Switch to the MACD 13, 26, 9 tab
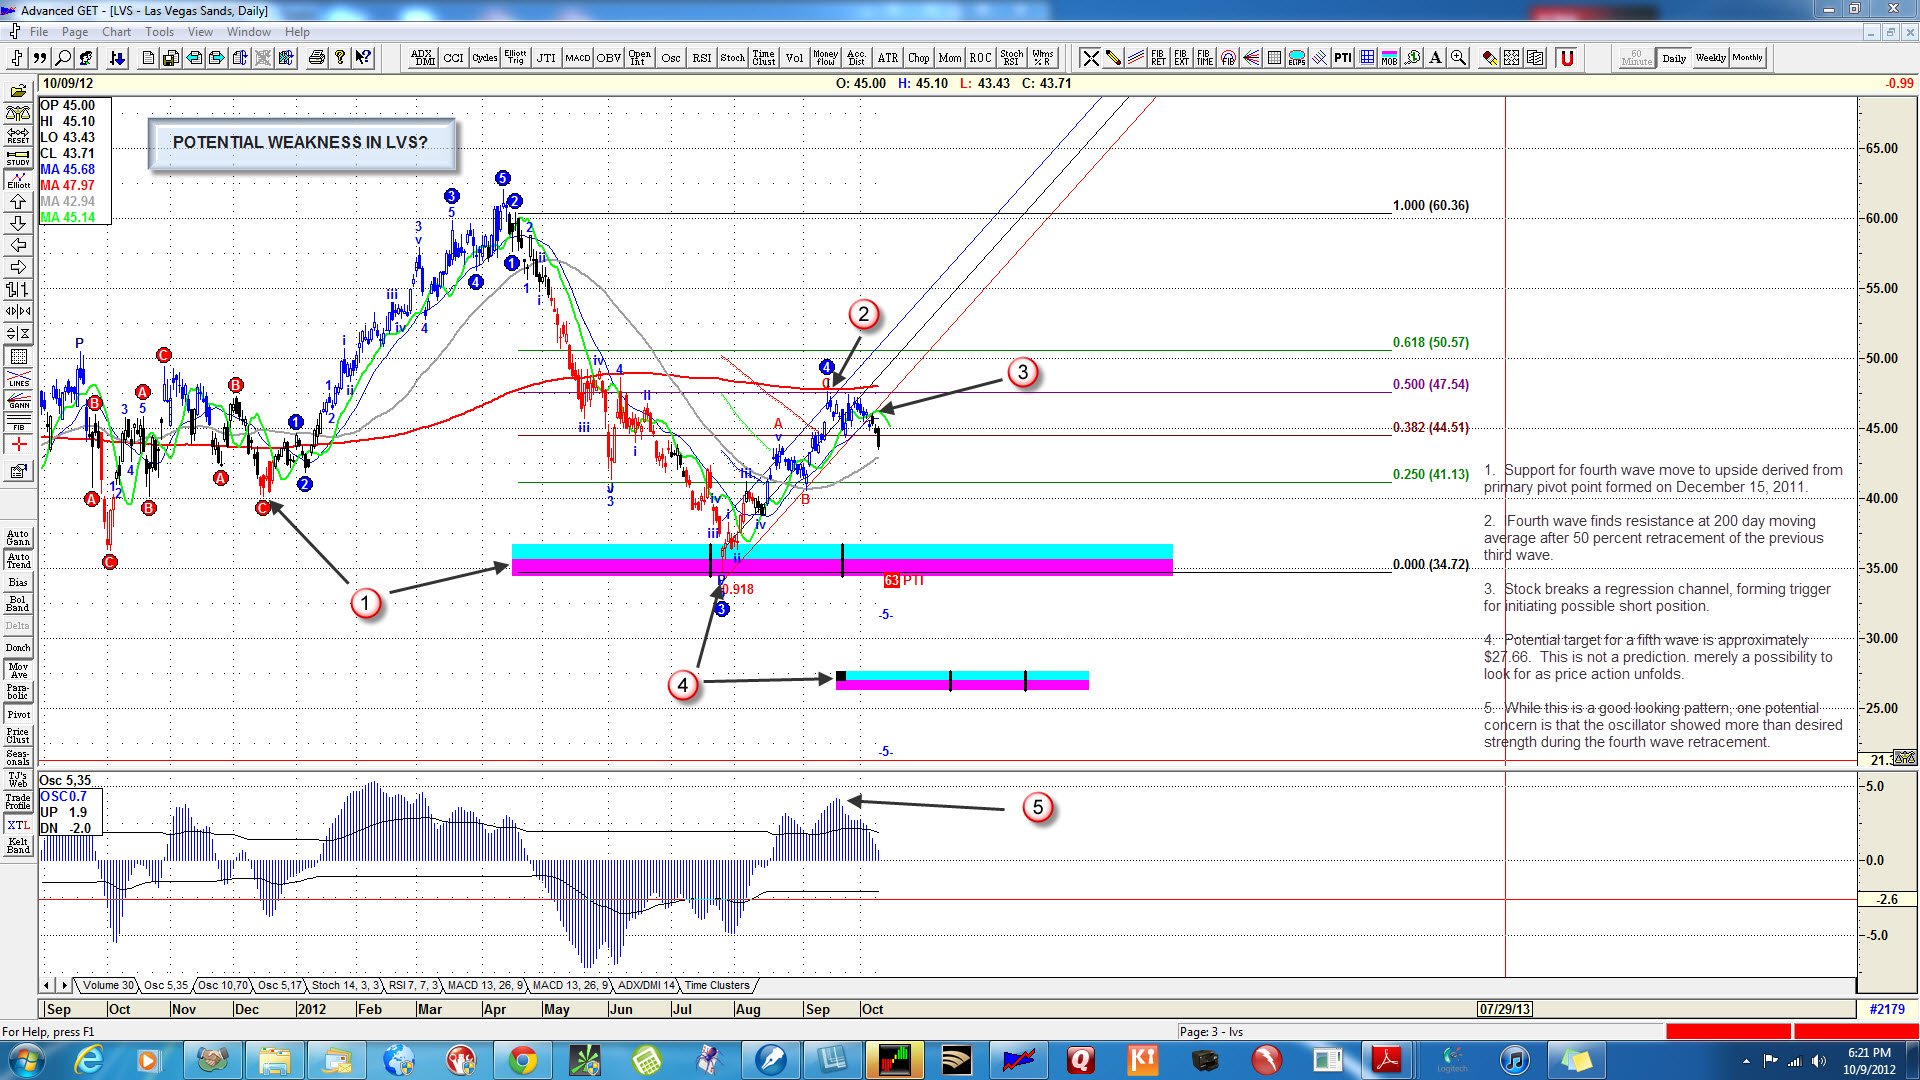This screenshot has width=1920, height=1080. coord(484,985)
